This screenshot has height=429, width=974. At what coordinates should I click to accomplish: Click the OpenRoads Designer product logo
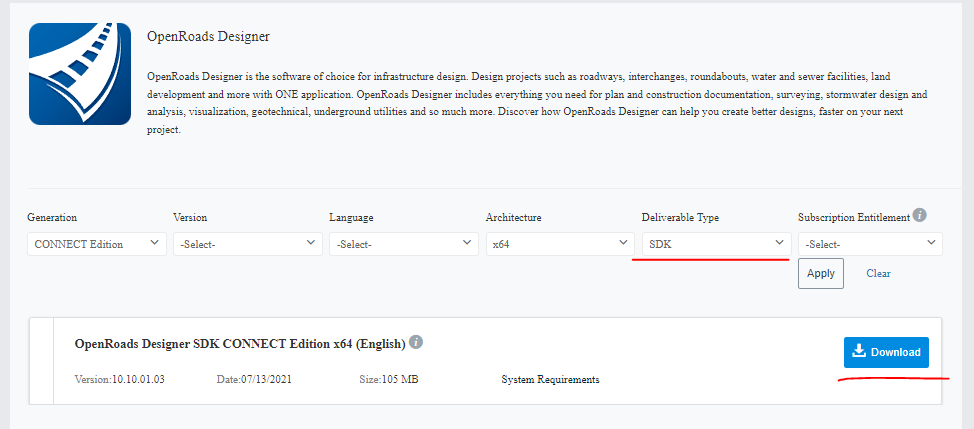(x=80, y=74)
